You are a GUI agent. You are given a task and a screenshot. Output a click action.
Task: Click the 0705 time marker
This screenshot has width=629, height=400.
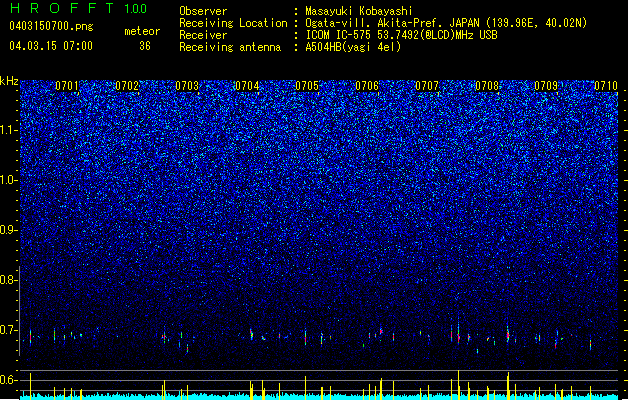[x=307, y=86]
